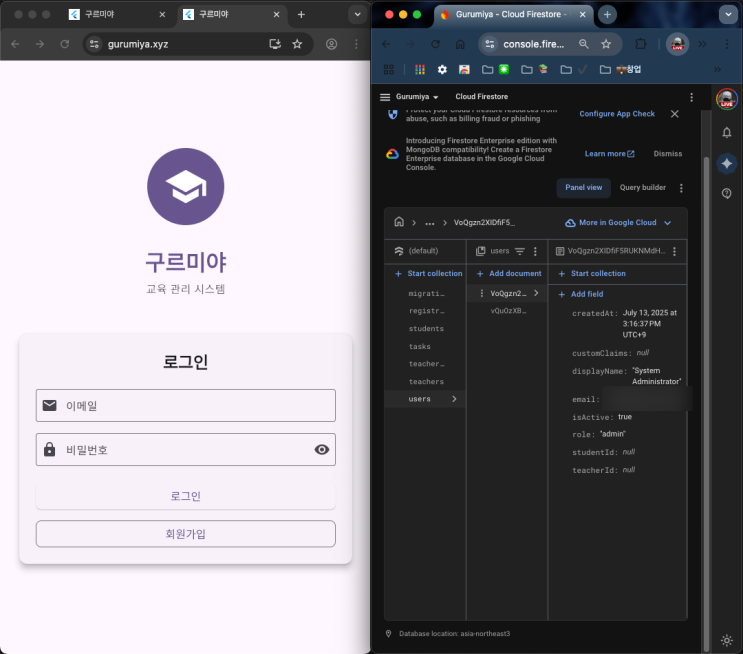Open the three-dot menu in gurumiya browser window
The width and height of the screenshot is (743, 654).
point(356,44)
